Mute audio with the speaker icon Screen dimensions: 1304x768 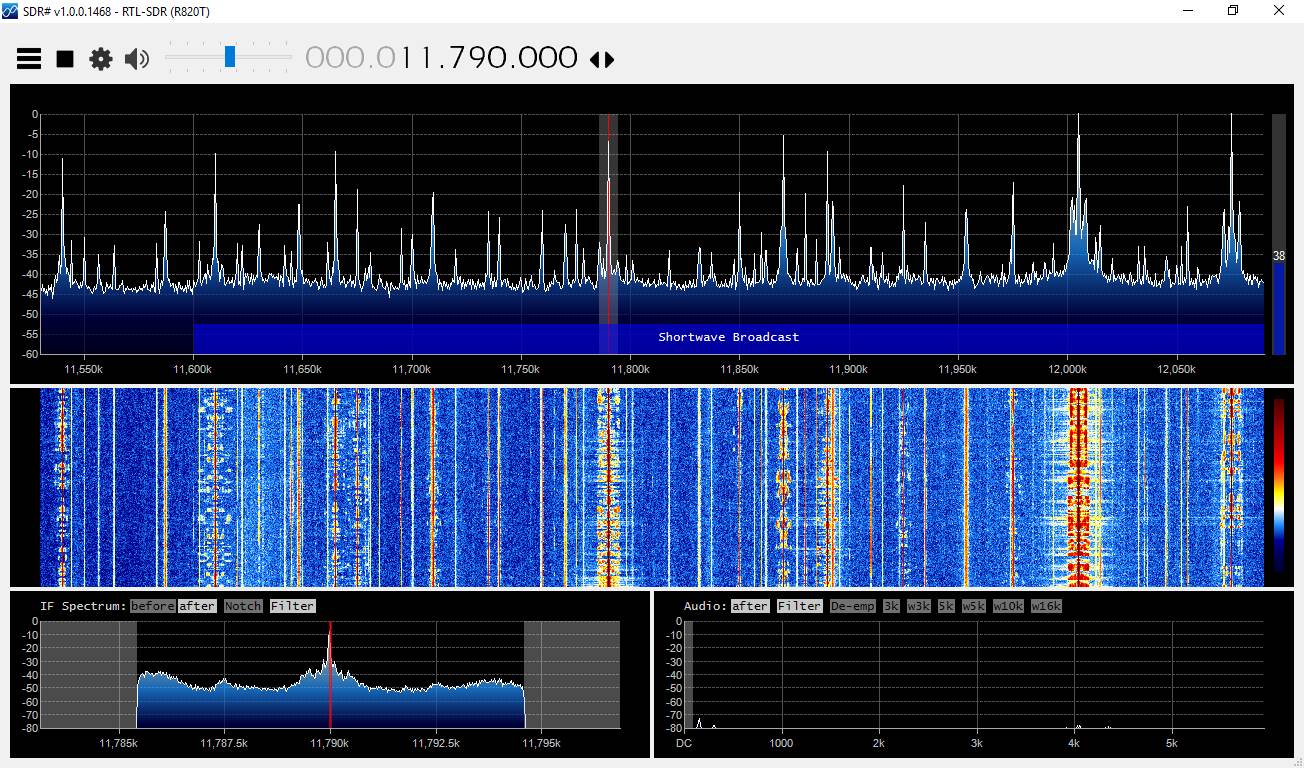coord(137,59)
